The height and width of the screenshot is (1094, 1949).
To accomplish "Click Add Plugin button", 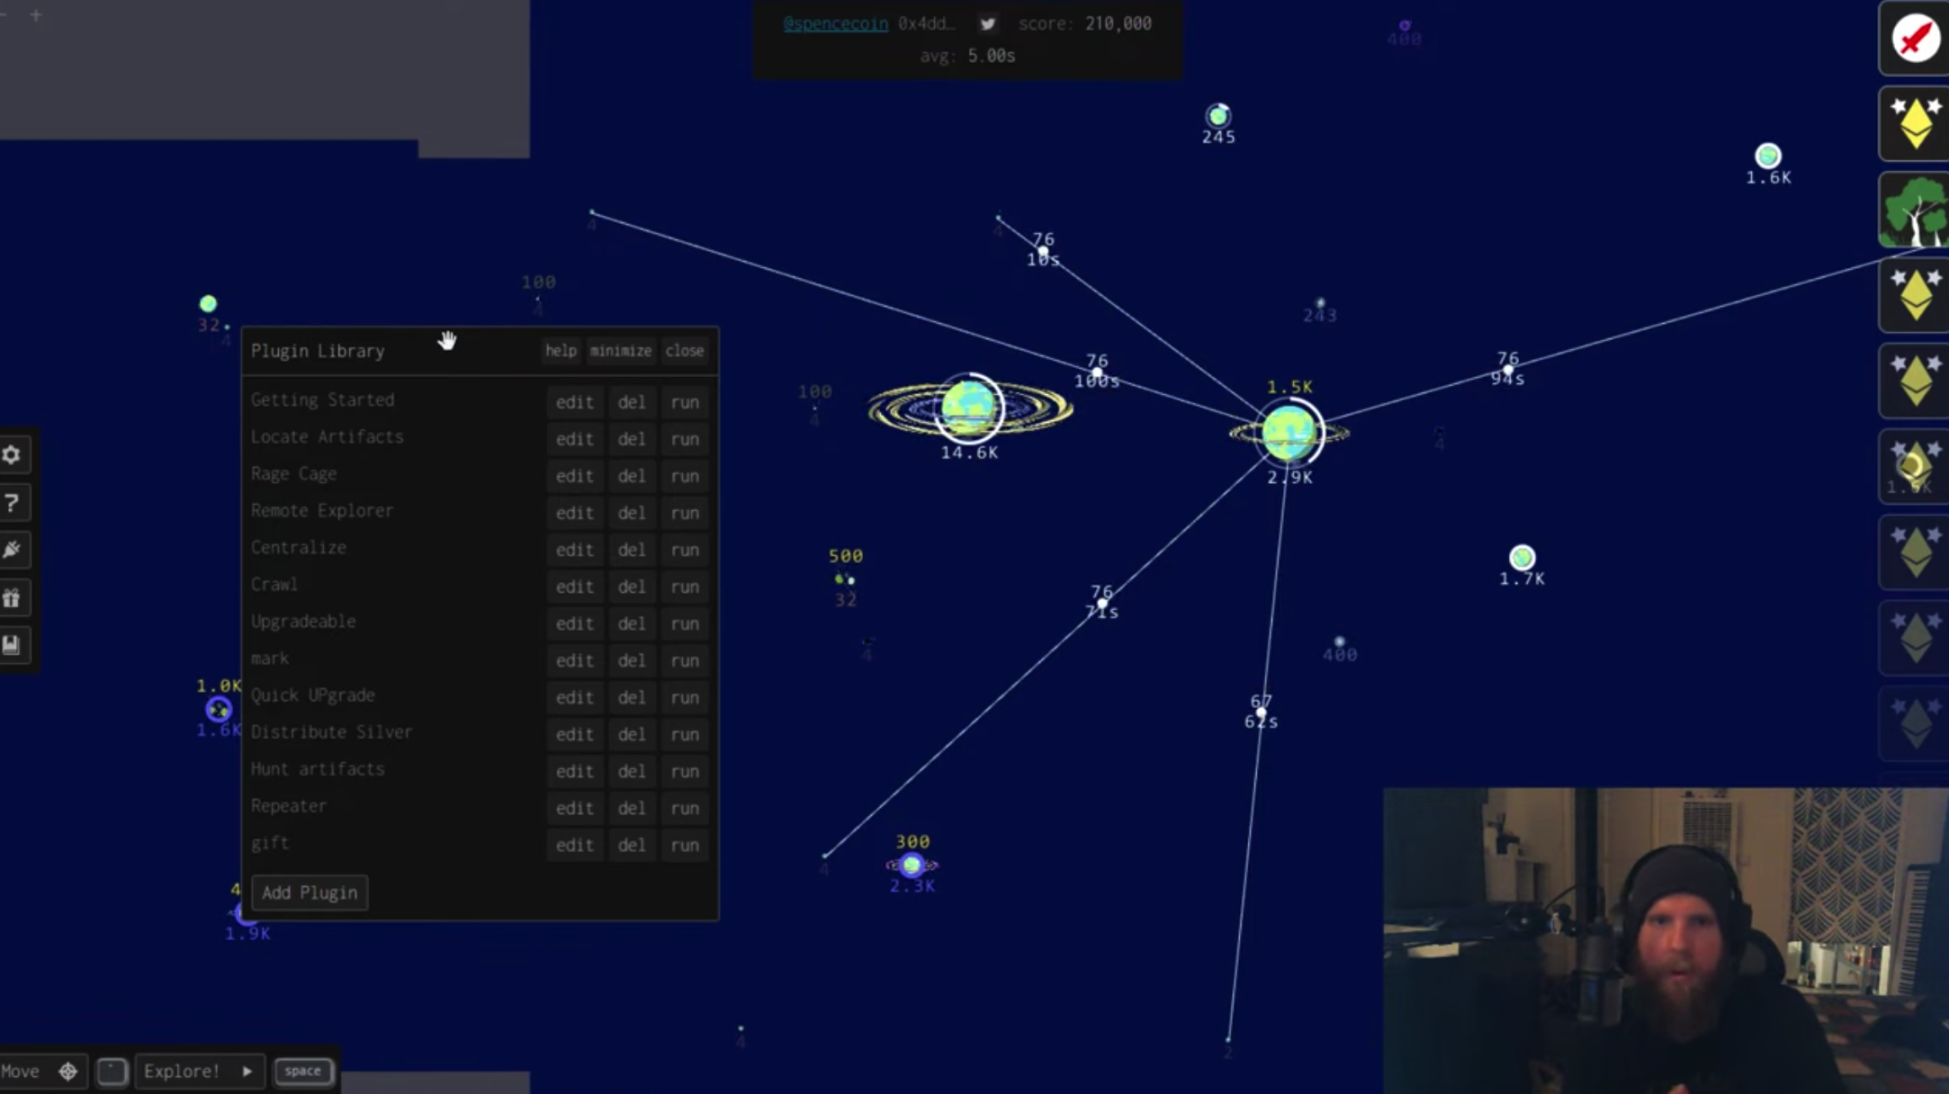I will click(x=309, y=890).
